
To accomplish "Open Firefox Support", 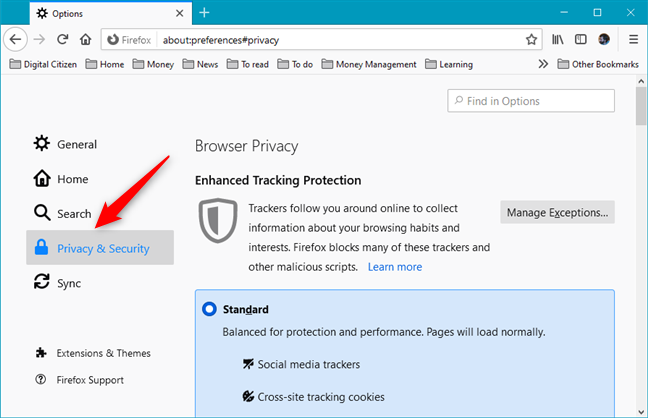I will tap(79, 380).
